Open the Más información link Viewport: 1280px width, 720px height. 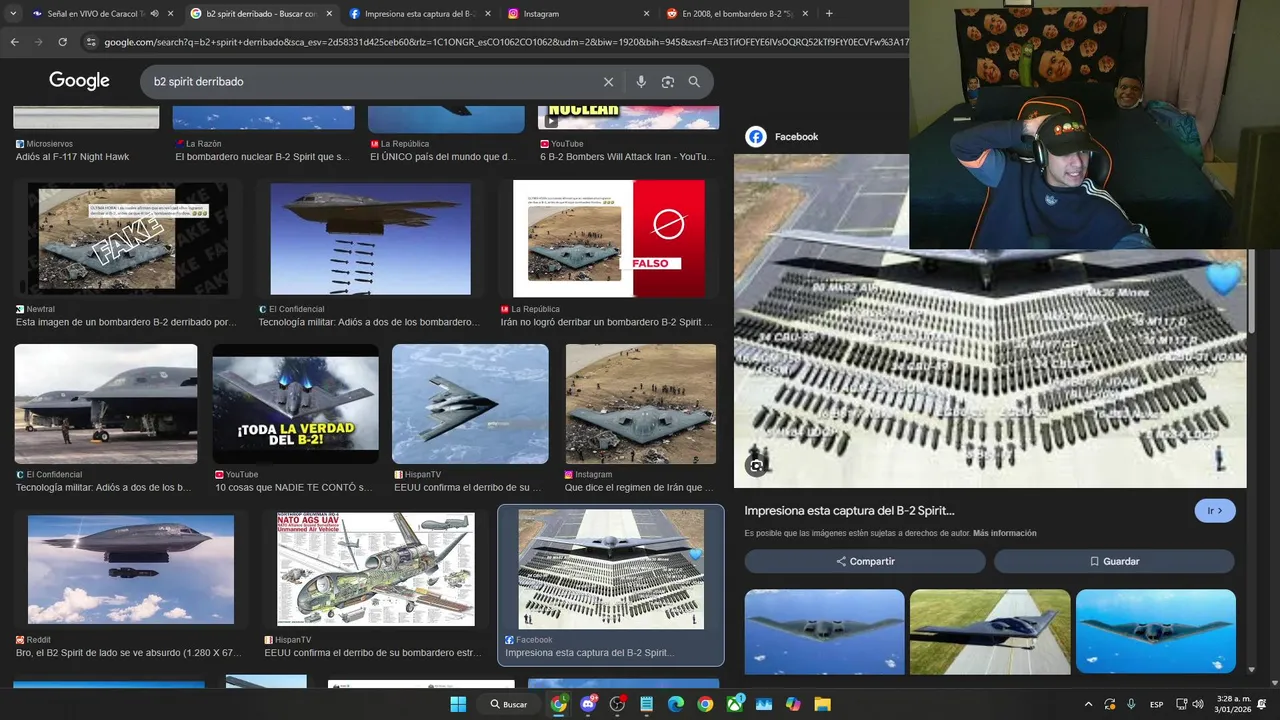tap(1004, 533)
